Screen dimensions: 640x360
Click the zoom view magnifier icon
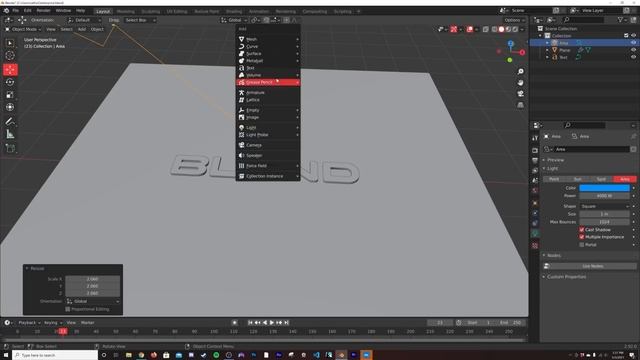[520, 71]
